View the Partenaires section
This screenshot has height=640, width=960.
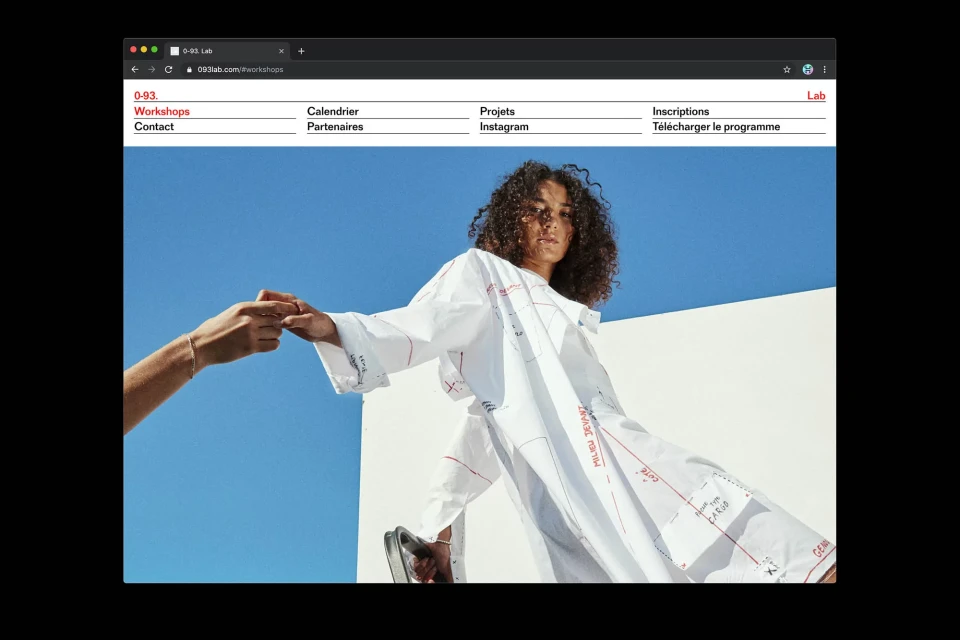click(336, 126)
